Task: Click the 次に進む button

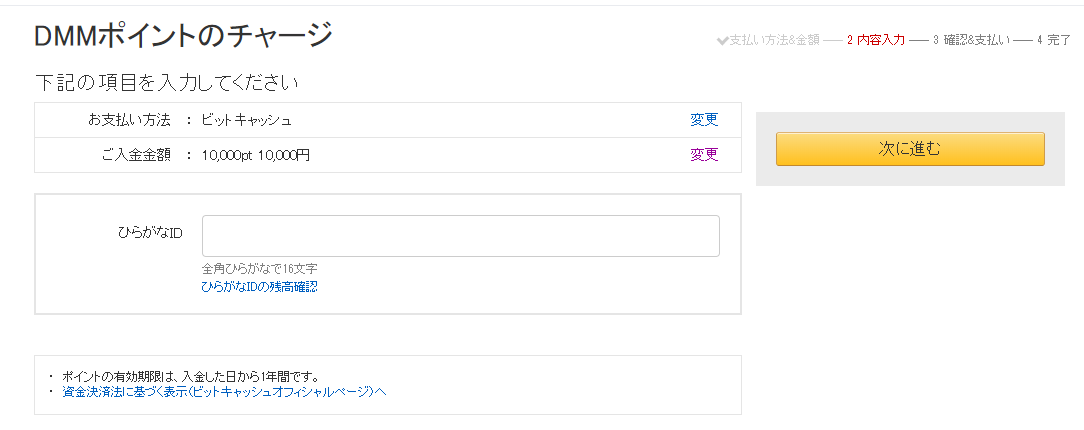Action: [910, 149]
